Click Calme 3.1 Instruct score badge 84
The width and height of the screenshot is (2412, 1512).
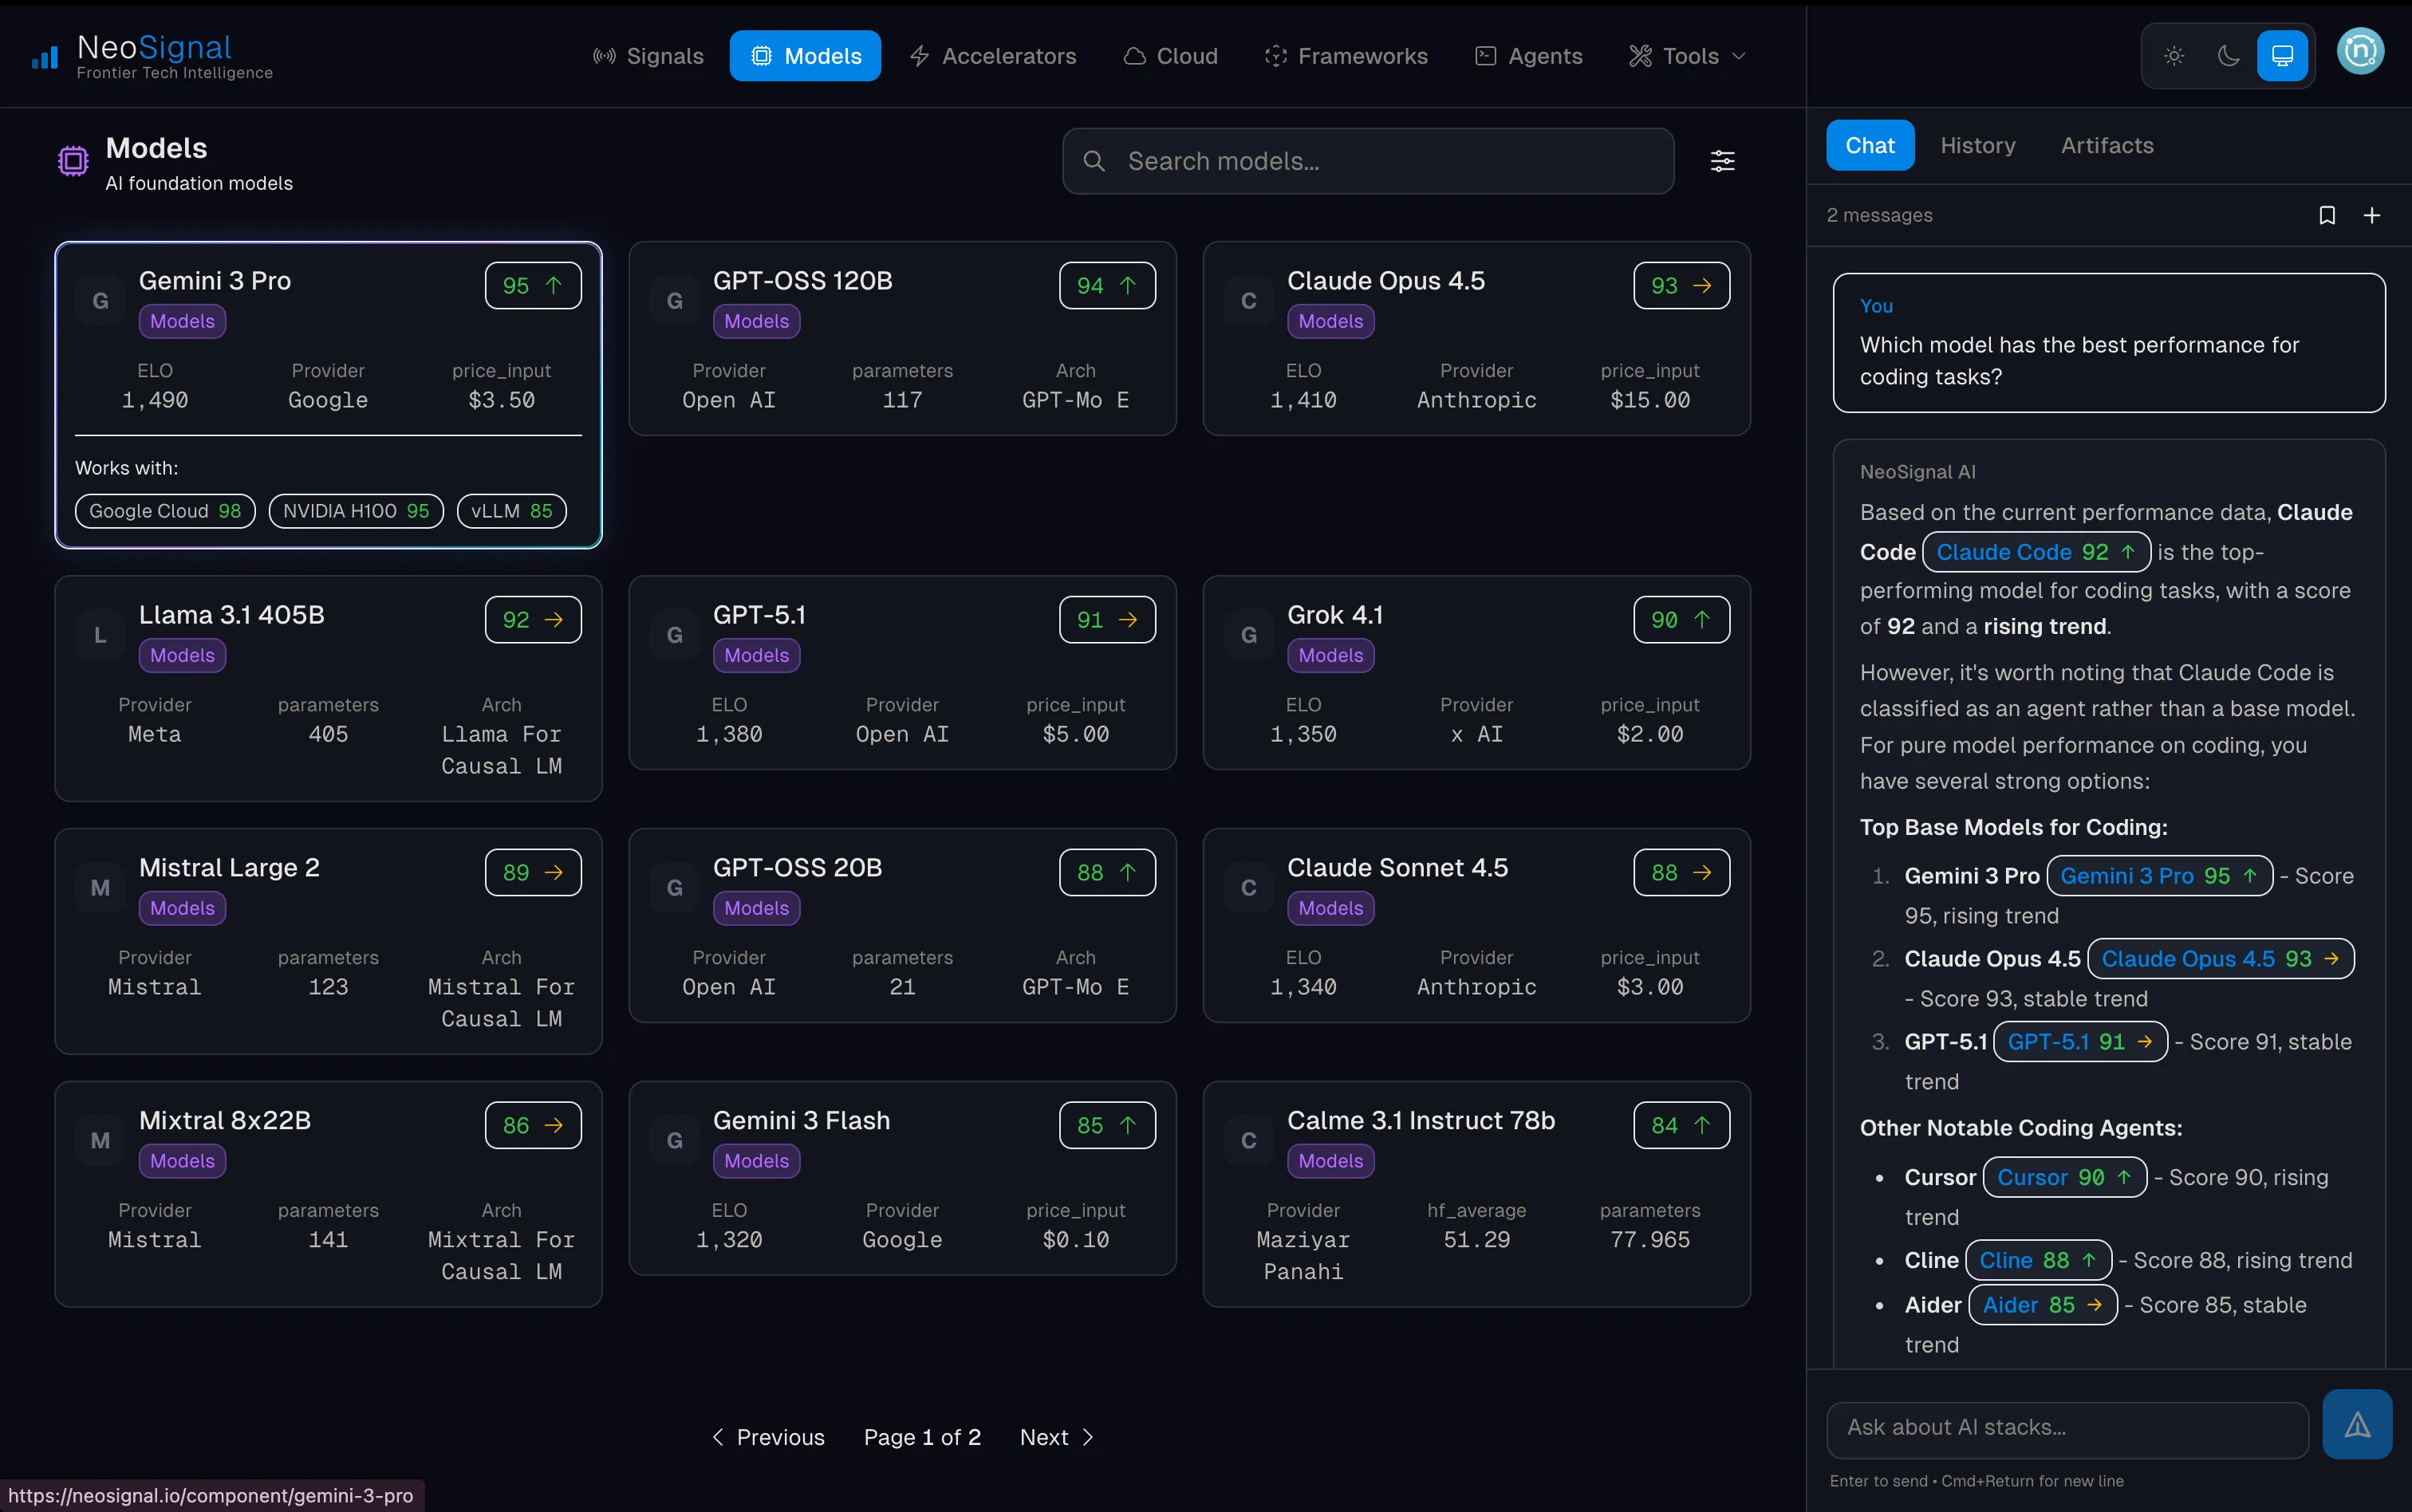click(x=1681, y=1126)
